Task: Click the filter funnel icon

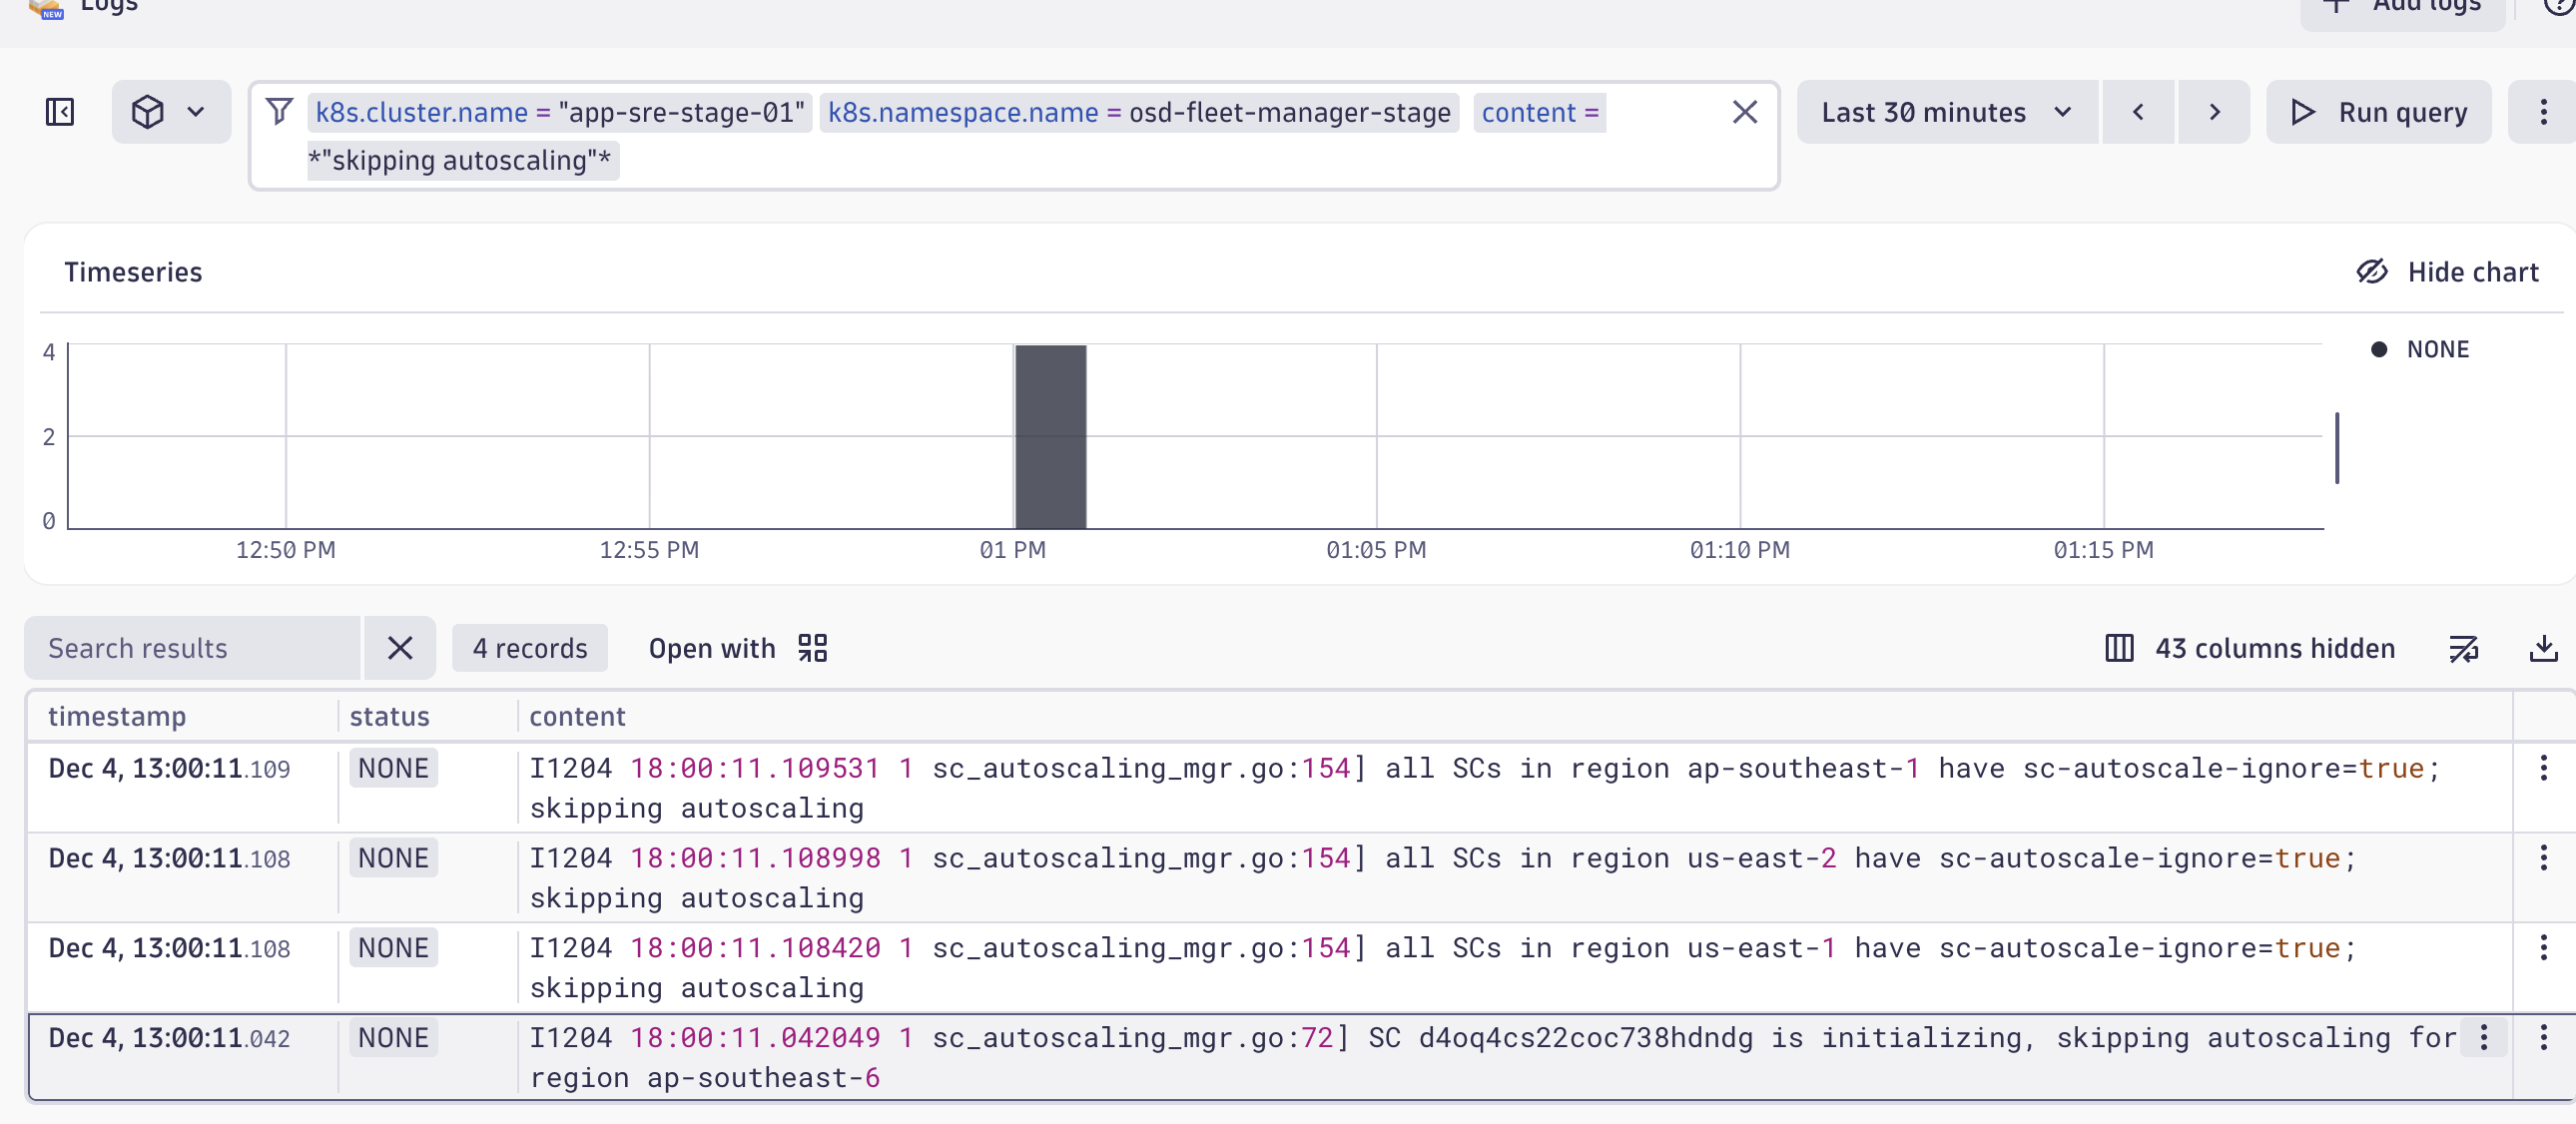Action: 280,111
